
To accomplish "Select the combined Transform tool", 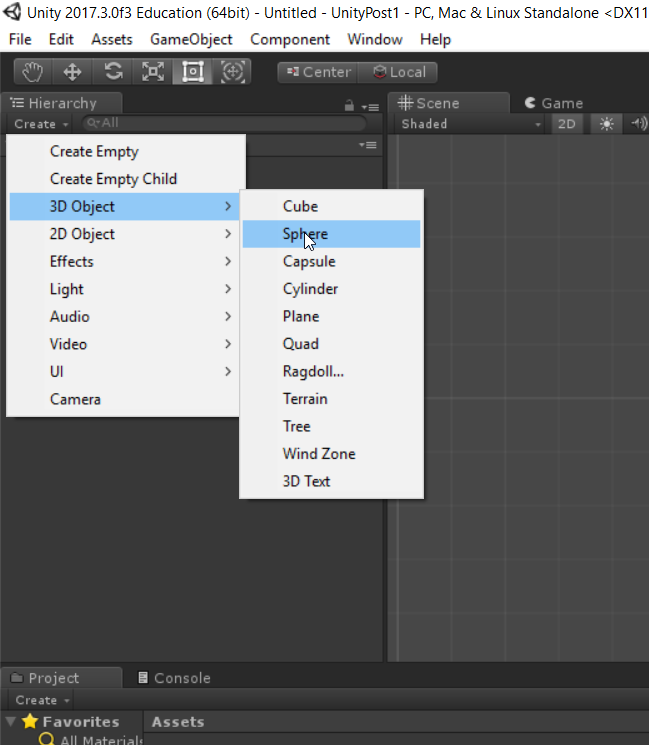I will click(232, 72).
